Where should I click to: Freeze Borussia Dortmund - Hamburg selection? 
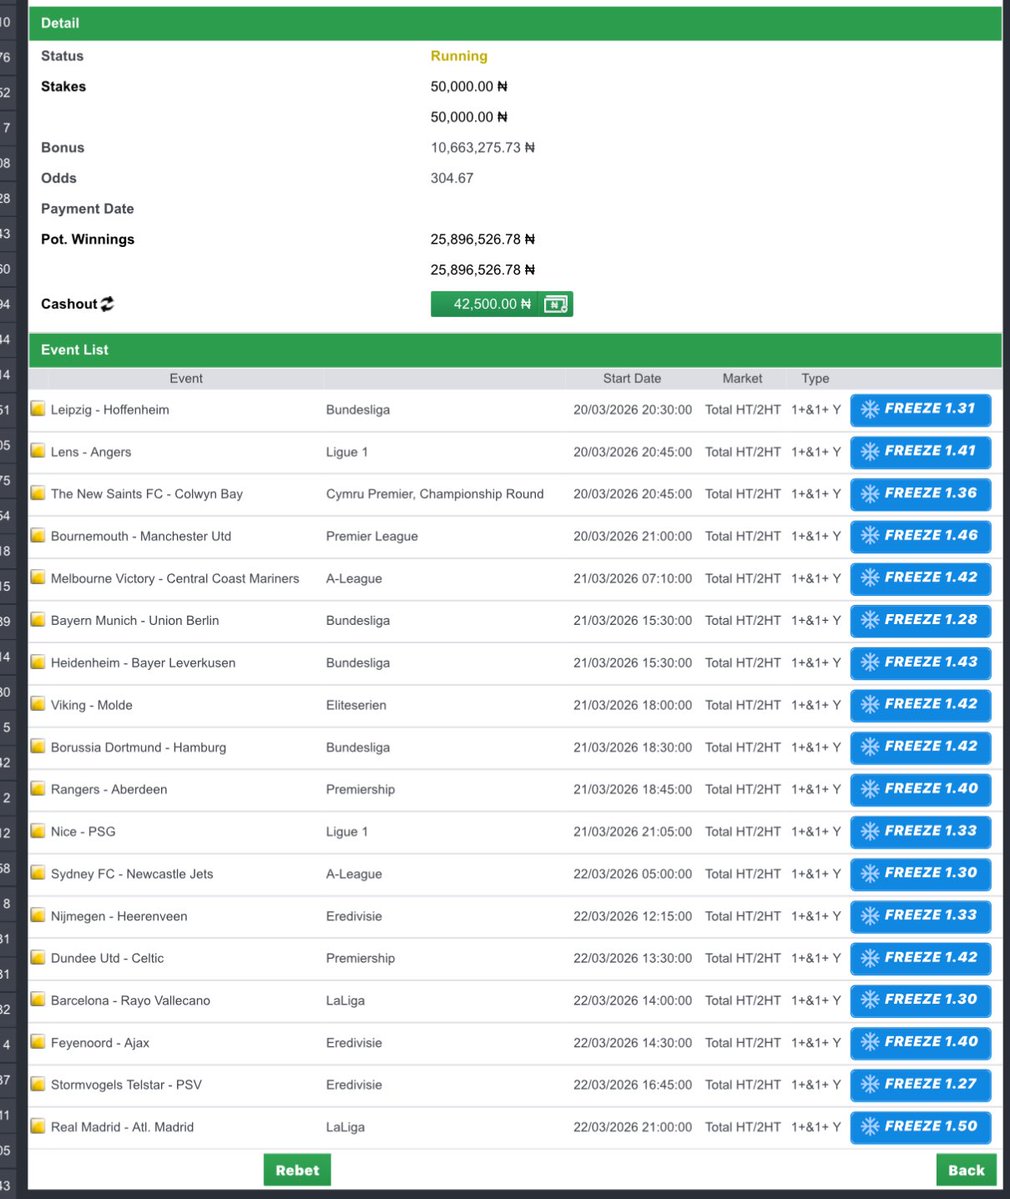click(921, 746)
